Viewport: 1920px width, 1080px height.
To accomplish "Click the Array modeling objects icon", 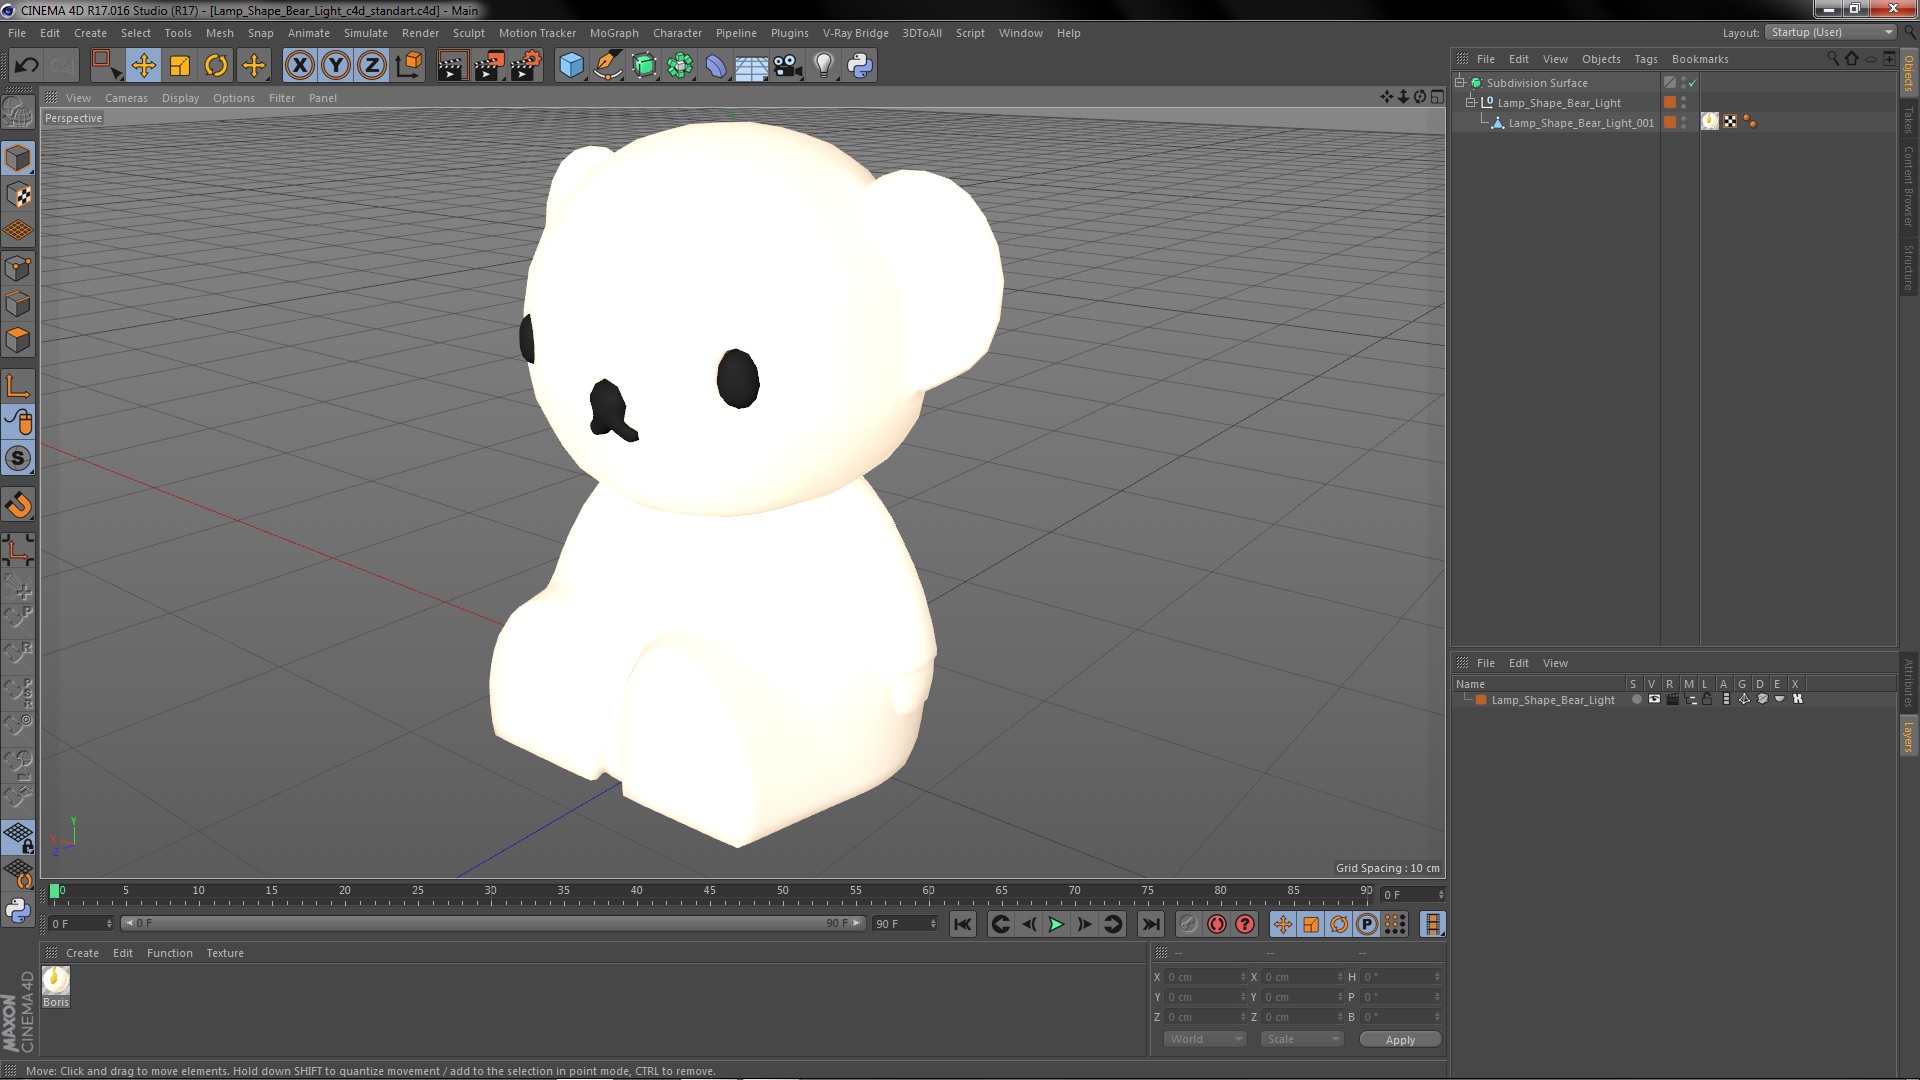I will tap(680, 66).
